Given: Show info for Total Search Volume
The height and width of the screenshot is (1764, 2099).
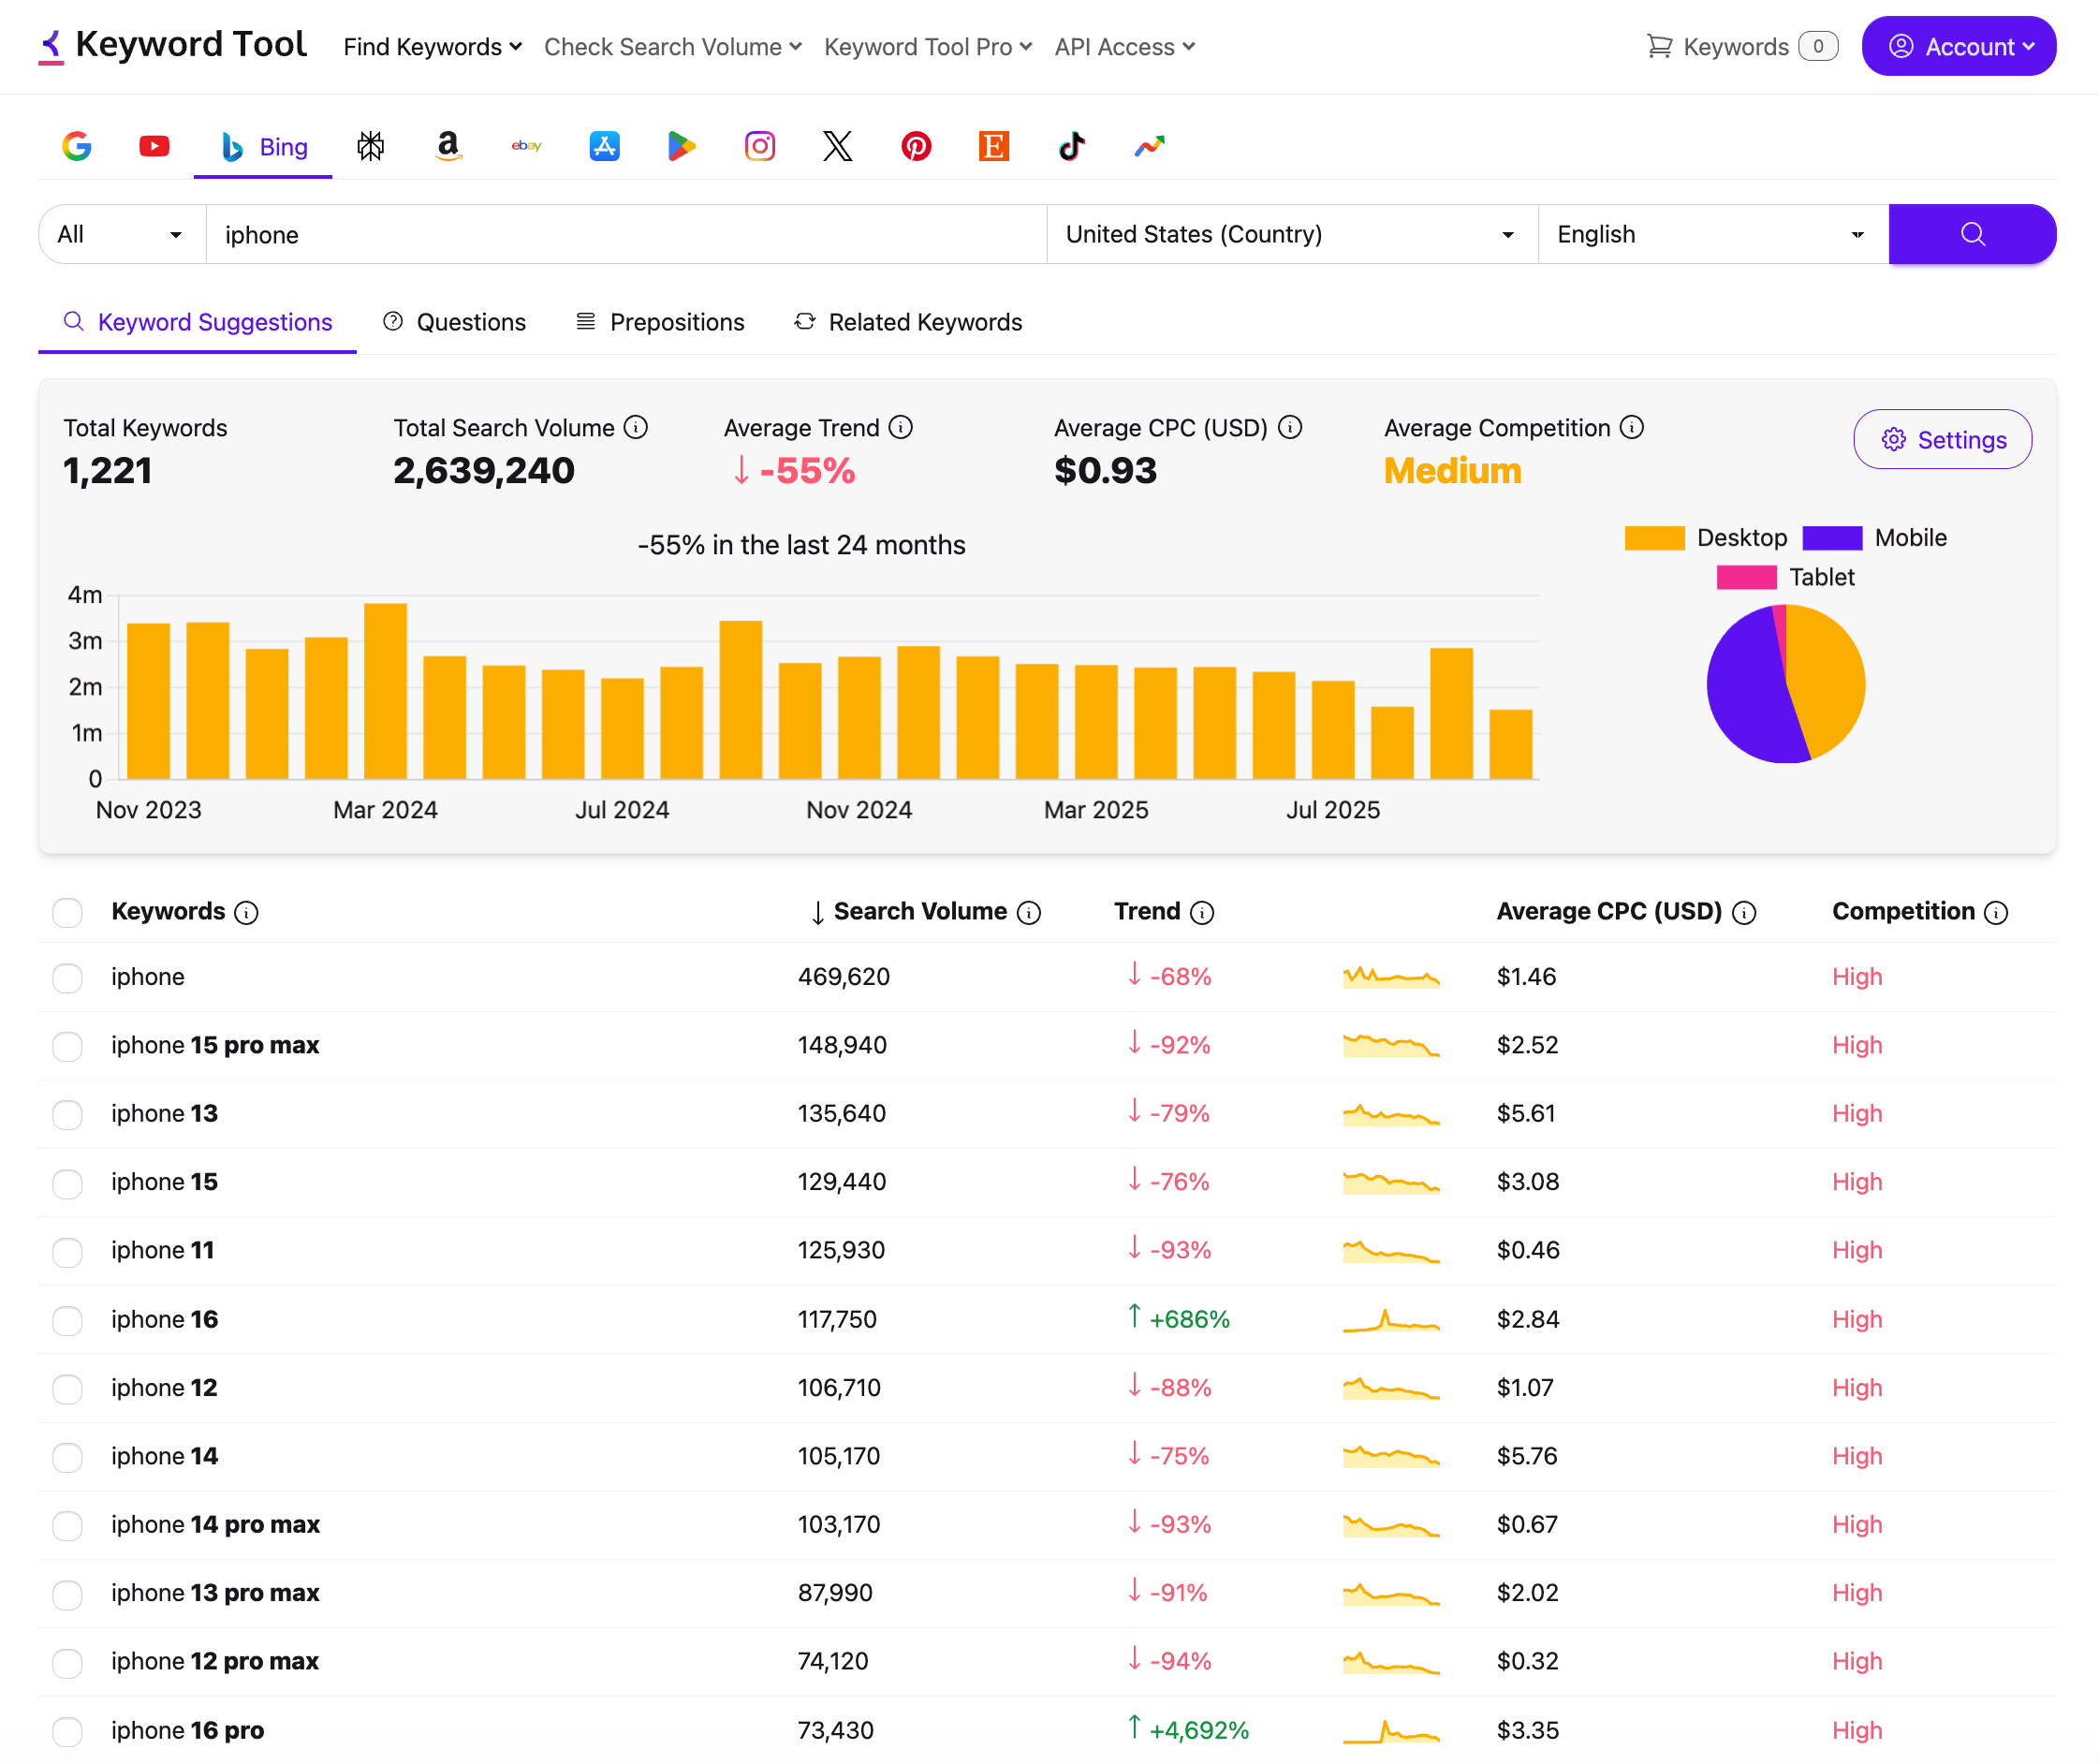Looking at the screenshot, I should (x=636, y=428).
